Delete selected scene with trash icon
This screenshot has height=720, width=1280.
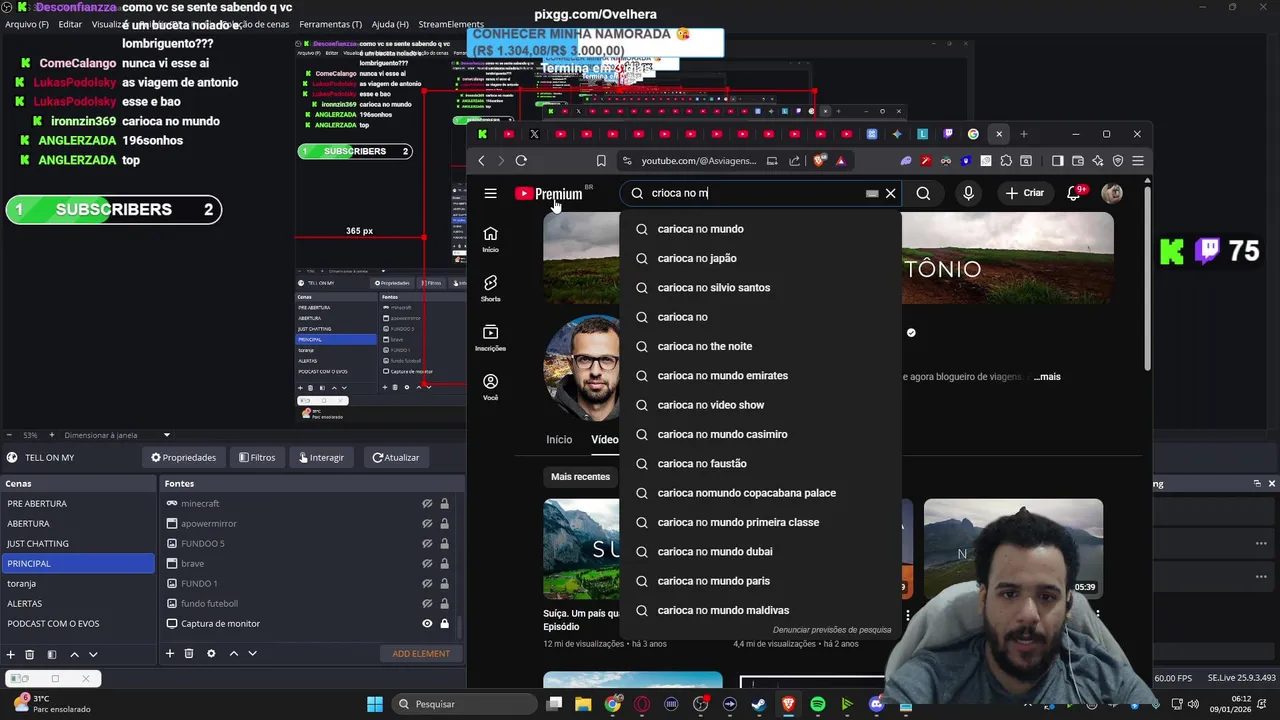(x=30, y=654)
